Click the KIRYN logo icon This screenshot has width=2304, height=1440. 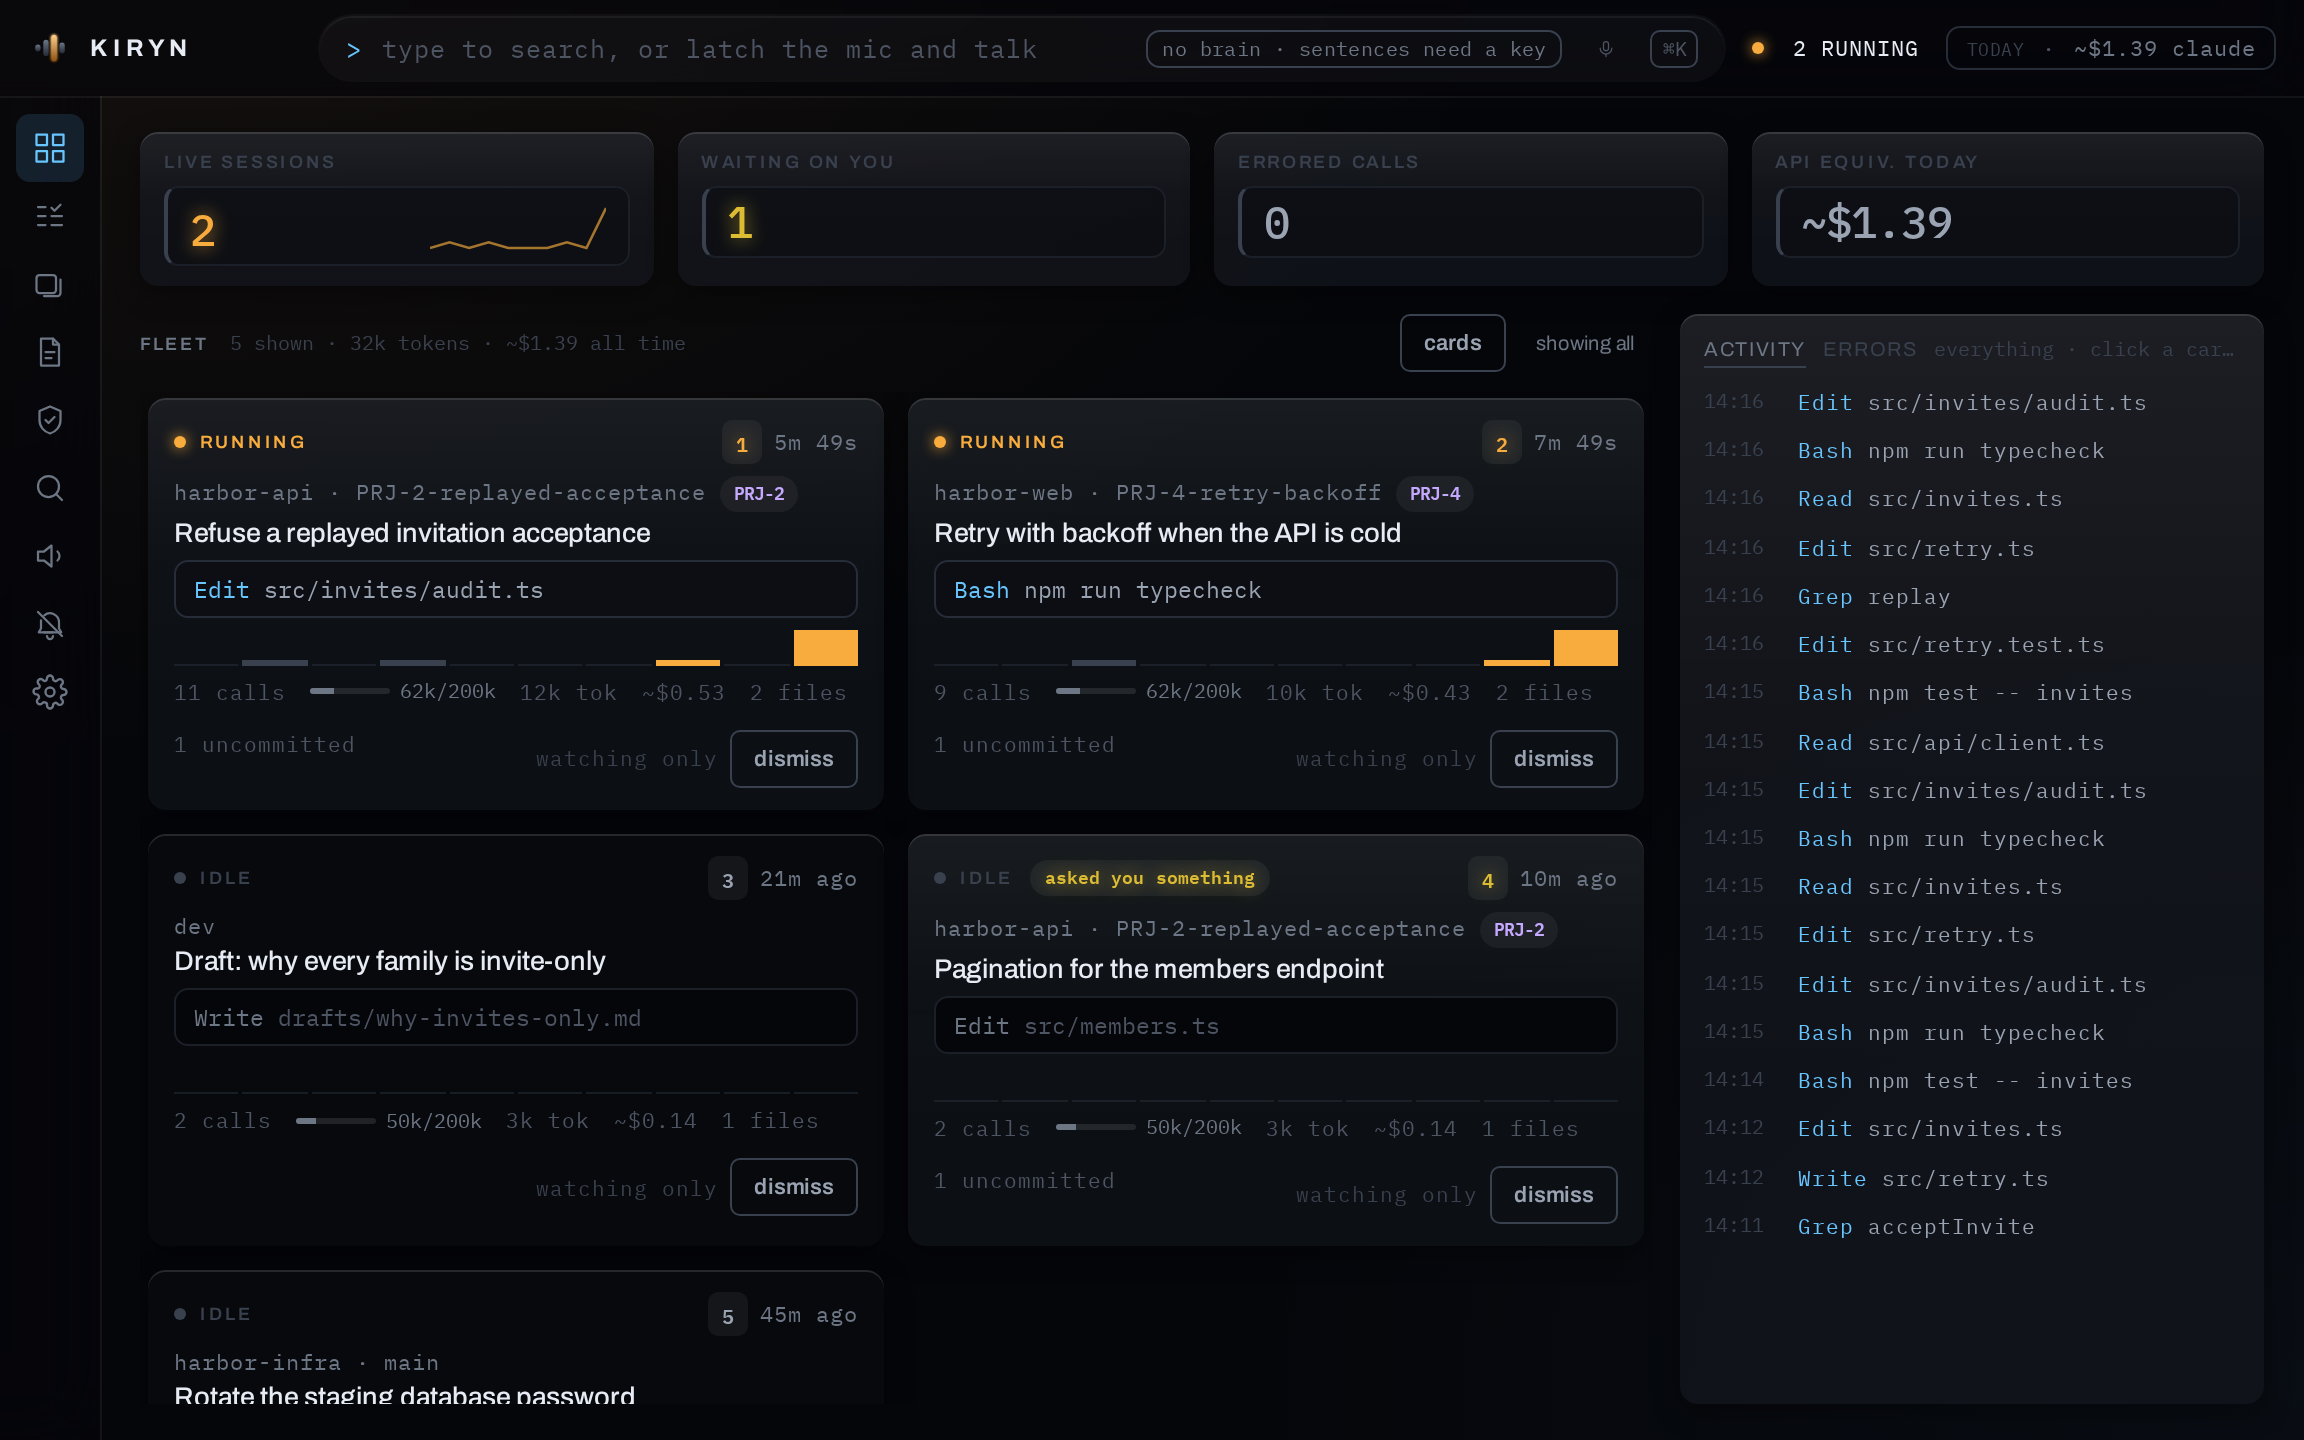pyautogui.click(x=50, y=48)
